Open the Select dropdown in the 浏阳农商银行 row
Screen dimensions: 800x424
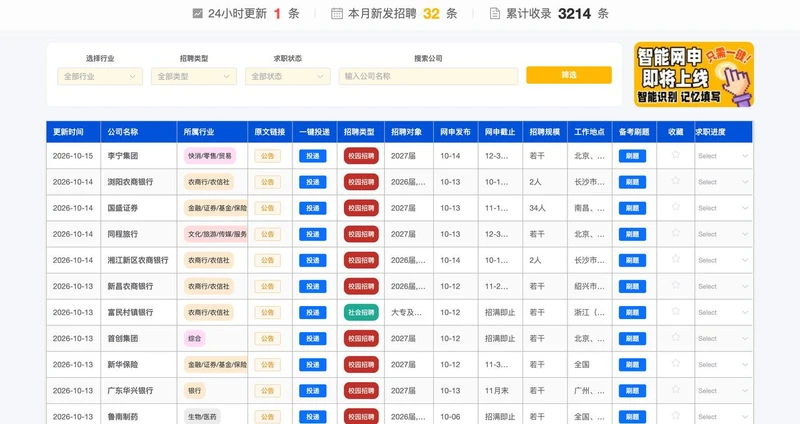tap(723, 182)
